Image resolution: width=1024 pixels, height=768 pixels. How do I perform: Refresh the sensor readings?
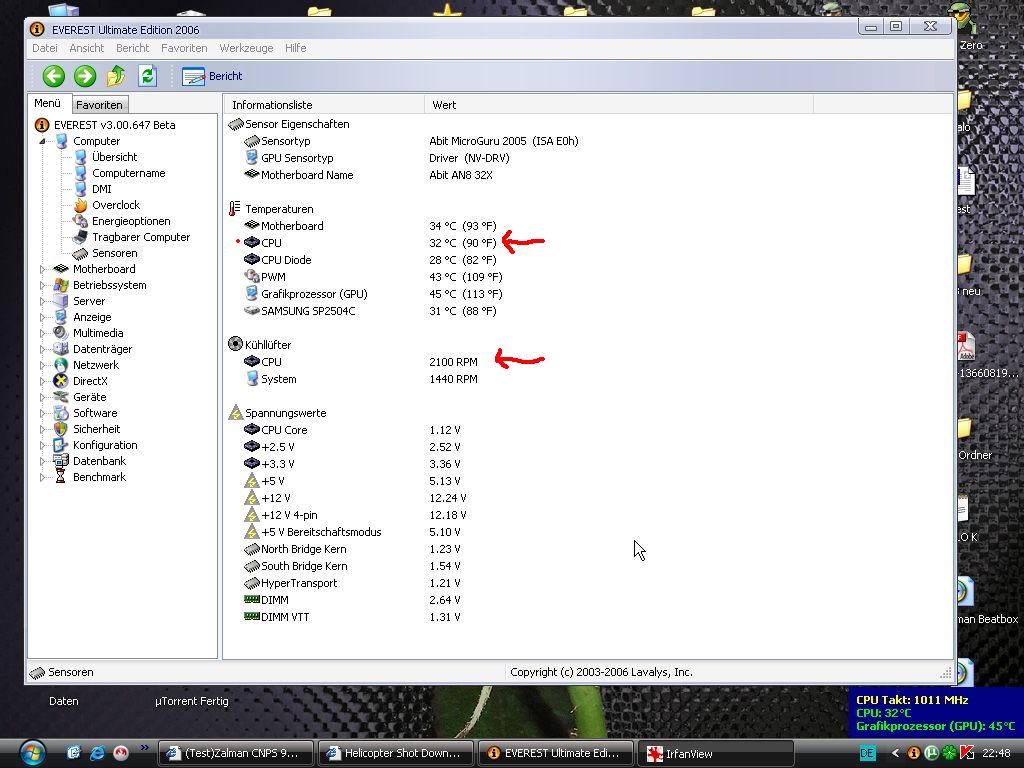pos(148,76)
